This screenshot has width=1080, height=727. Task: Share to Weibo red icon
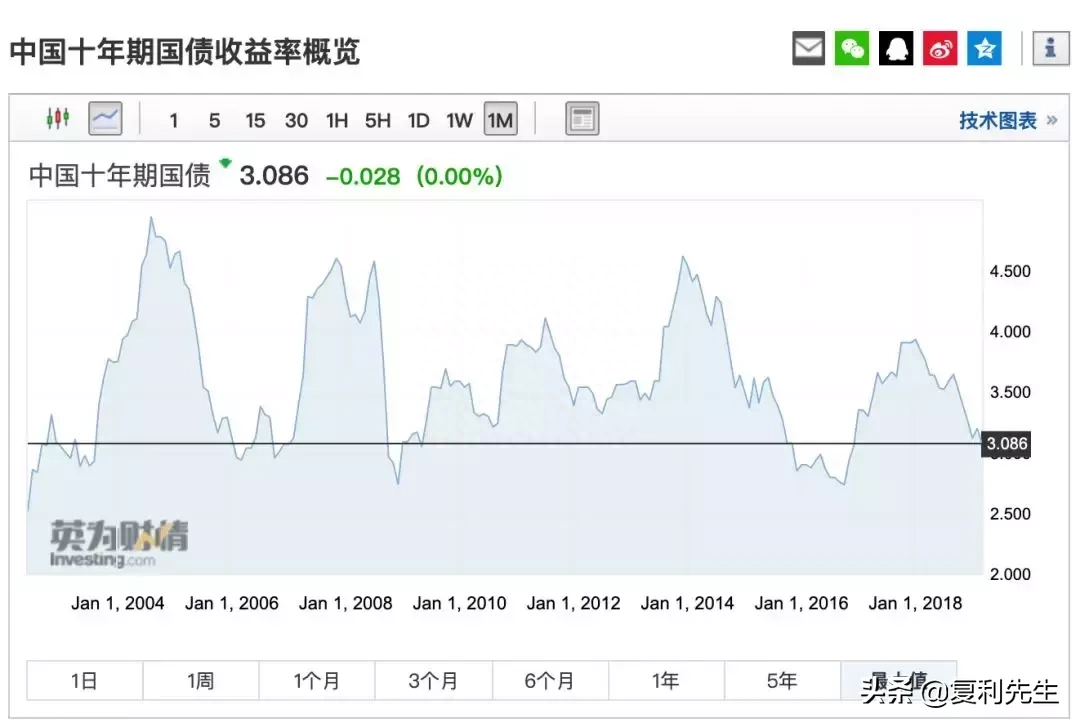click(x=940, y=48)
